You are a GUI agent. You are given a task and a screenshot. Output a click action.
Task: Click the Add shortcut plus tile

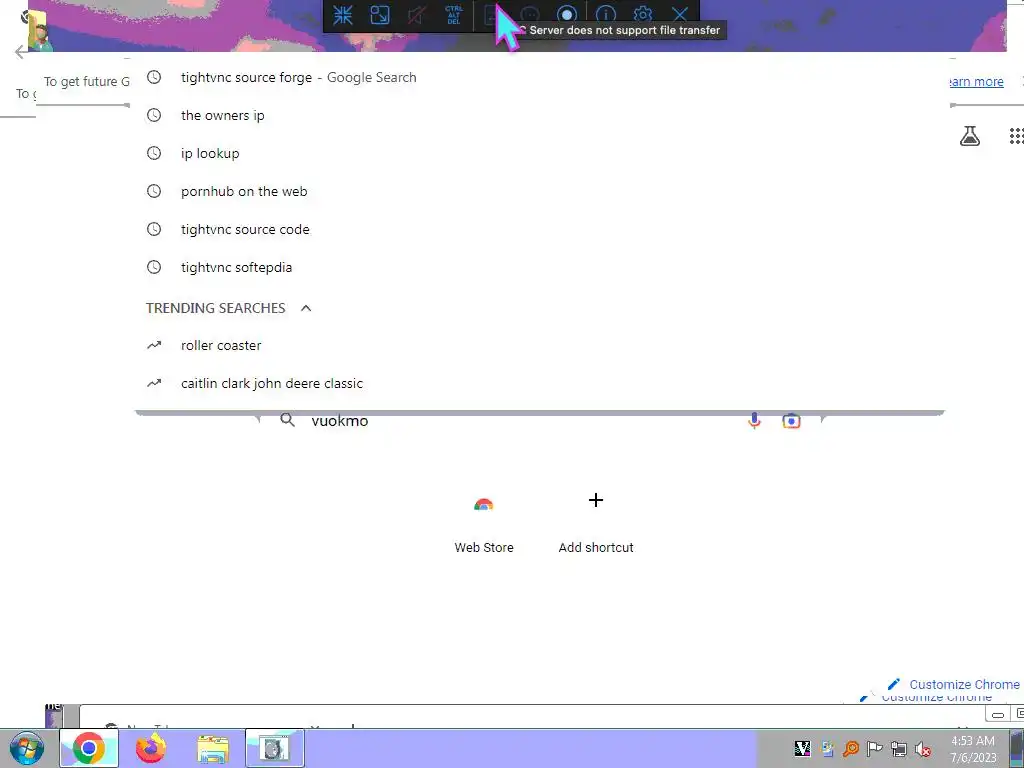pos(596,522)
